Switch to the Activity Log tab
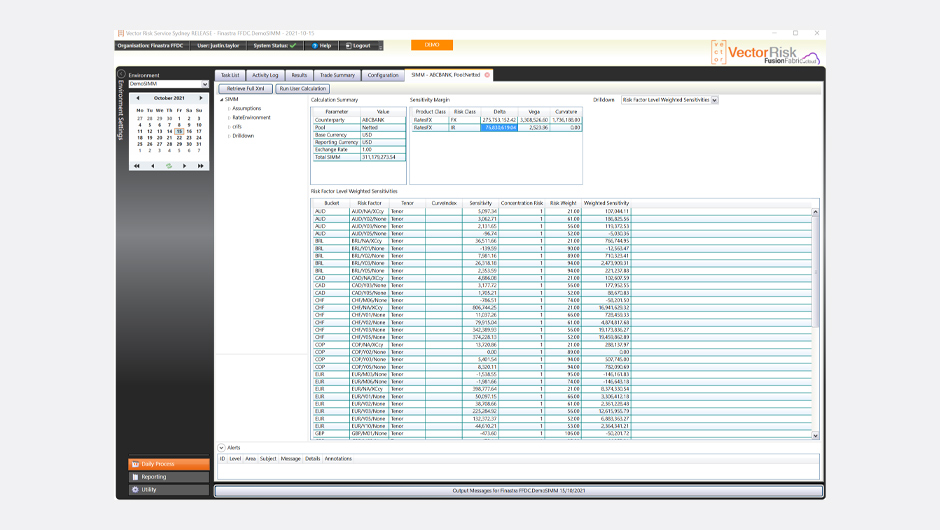The width and height of the screenshot is (940, 530). click(x=265, y=75)
